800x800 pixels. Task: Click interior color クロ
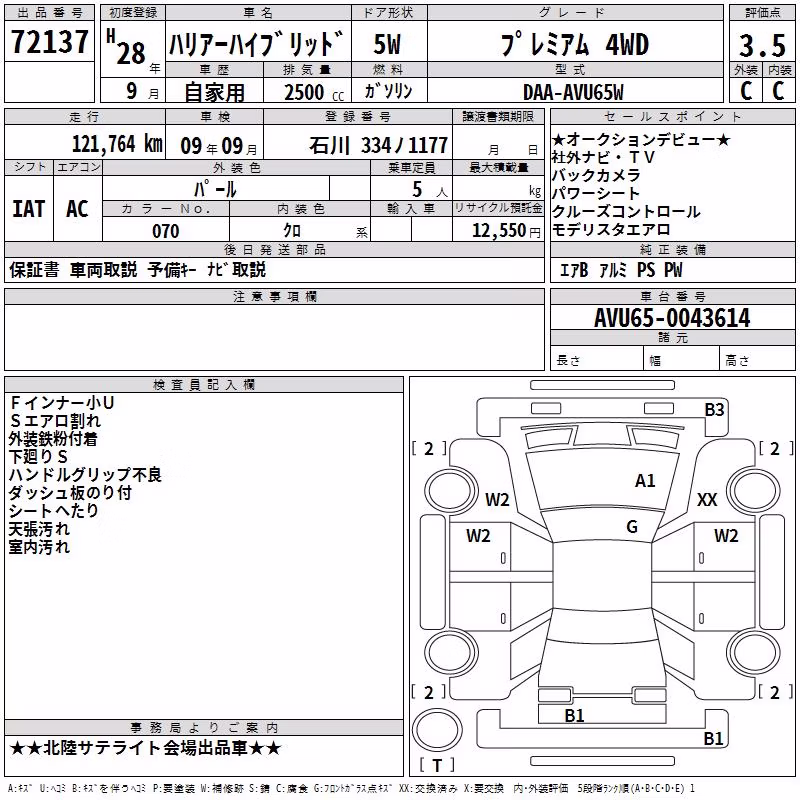292,231
